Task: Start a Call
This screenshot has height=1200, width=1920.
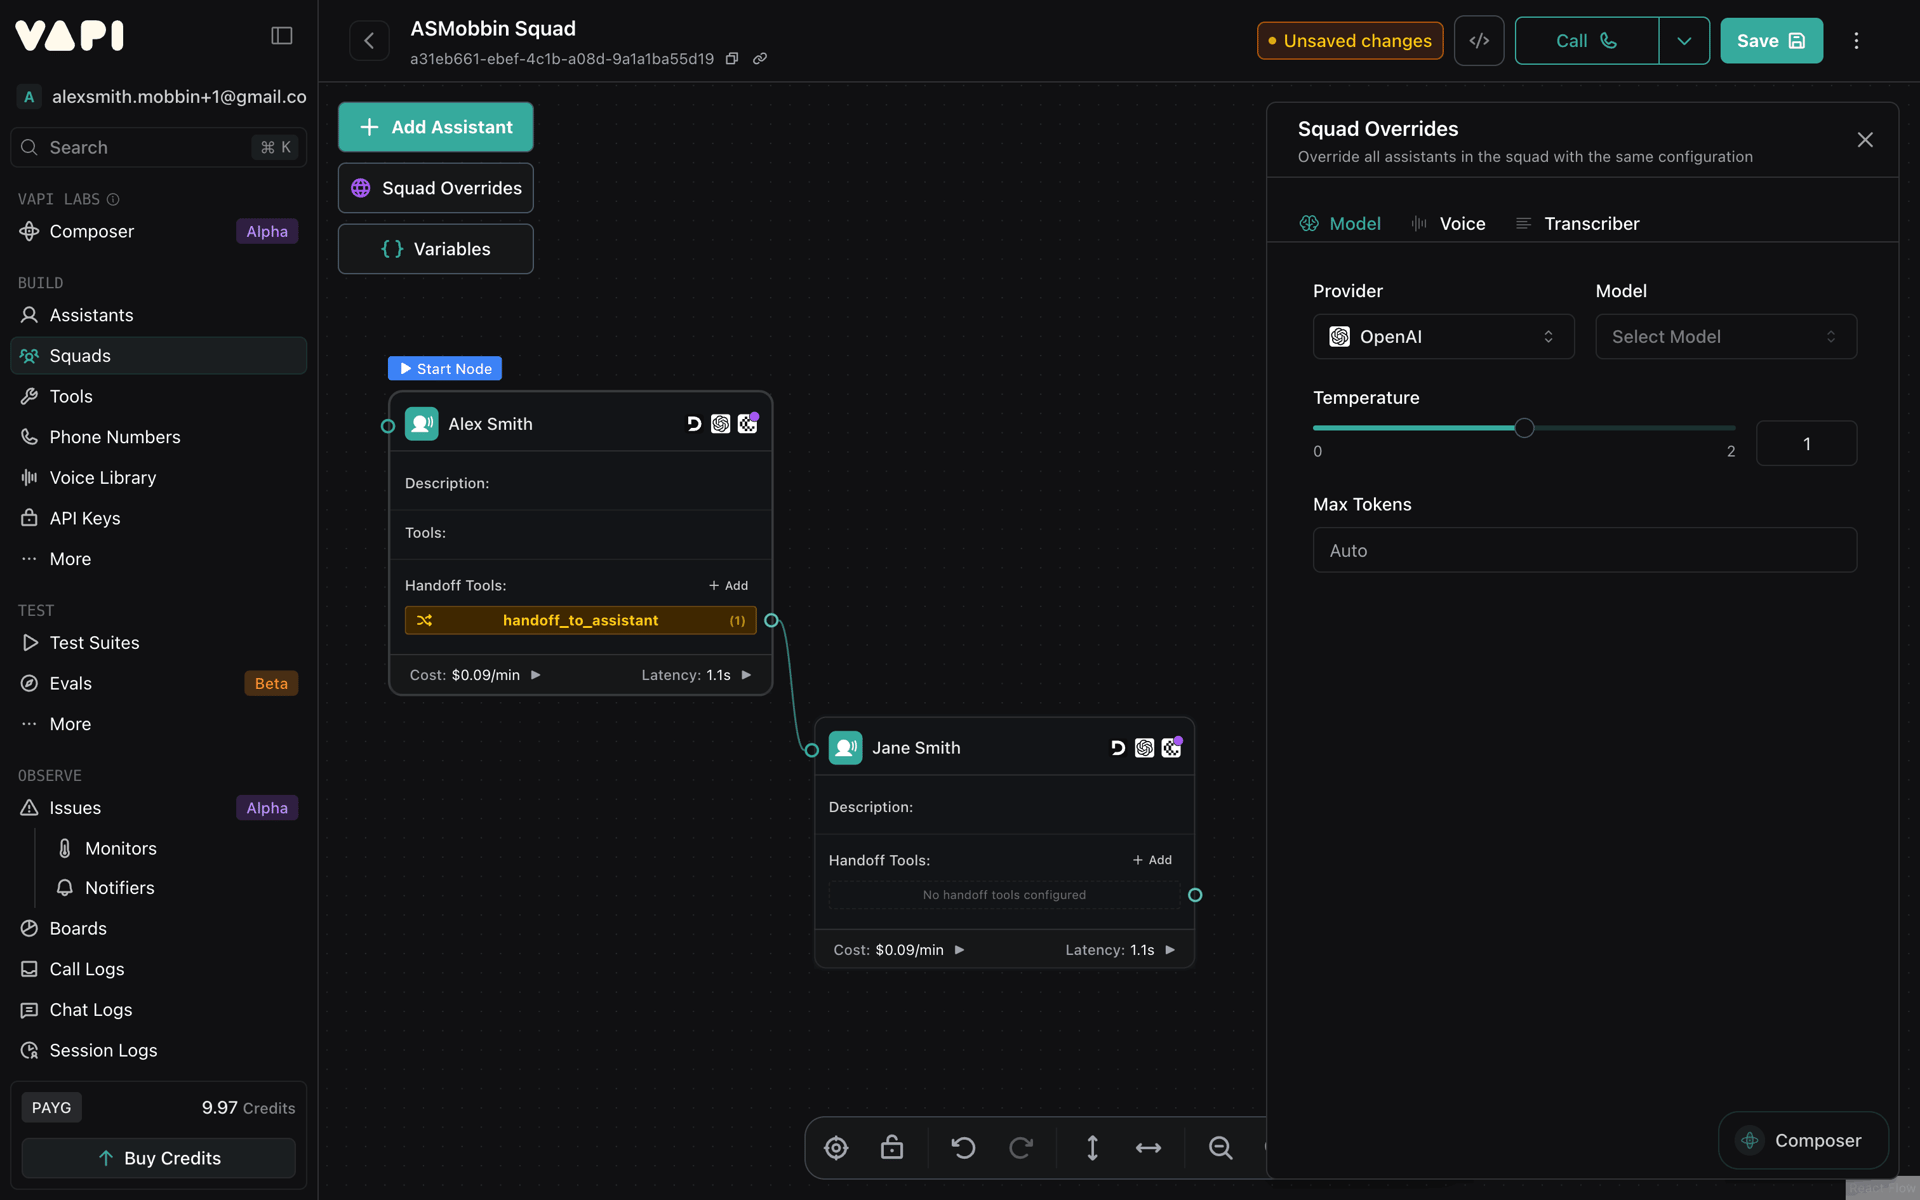Action: click(x=1587, y=41)
